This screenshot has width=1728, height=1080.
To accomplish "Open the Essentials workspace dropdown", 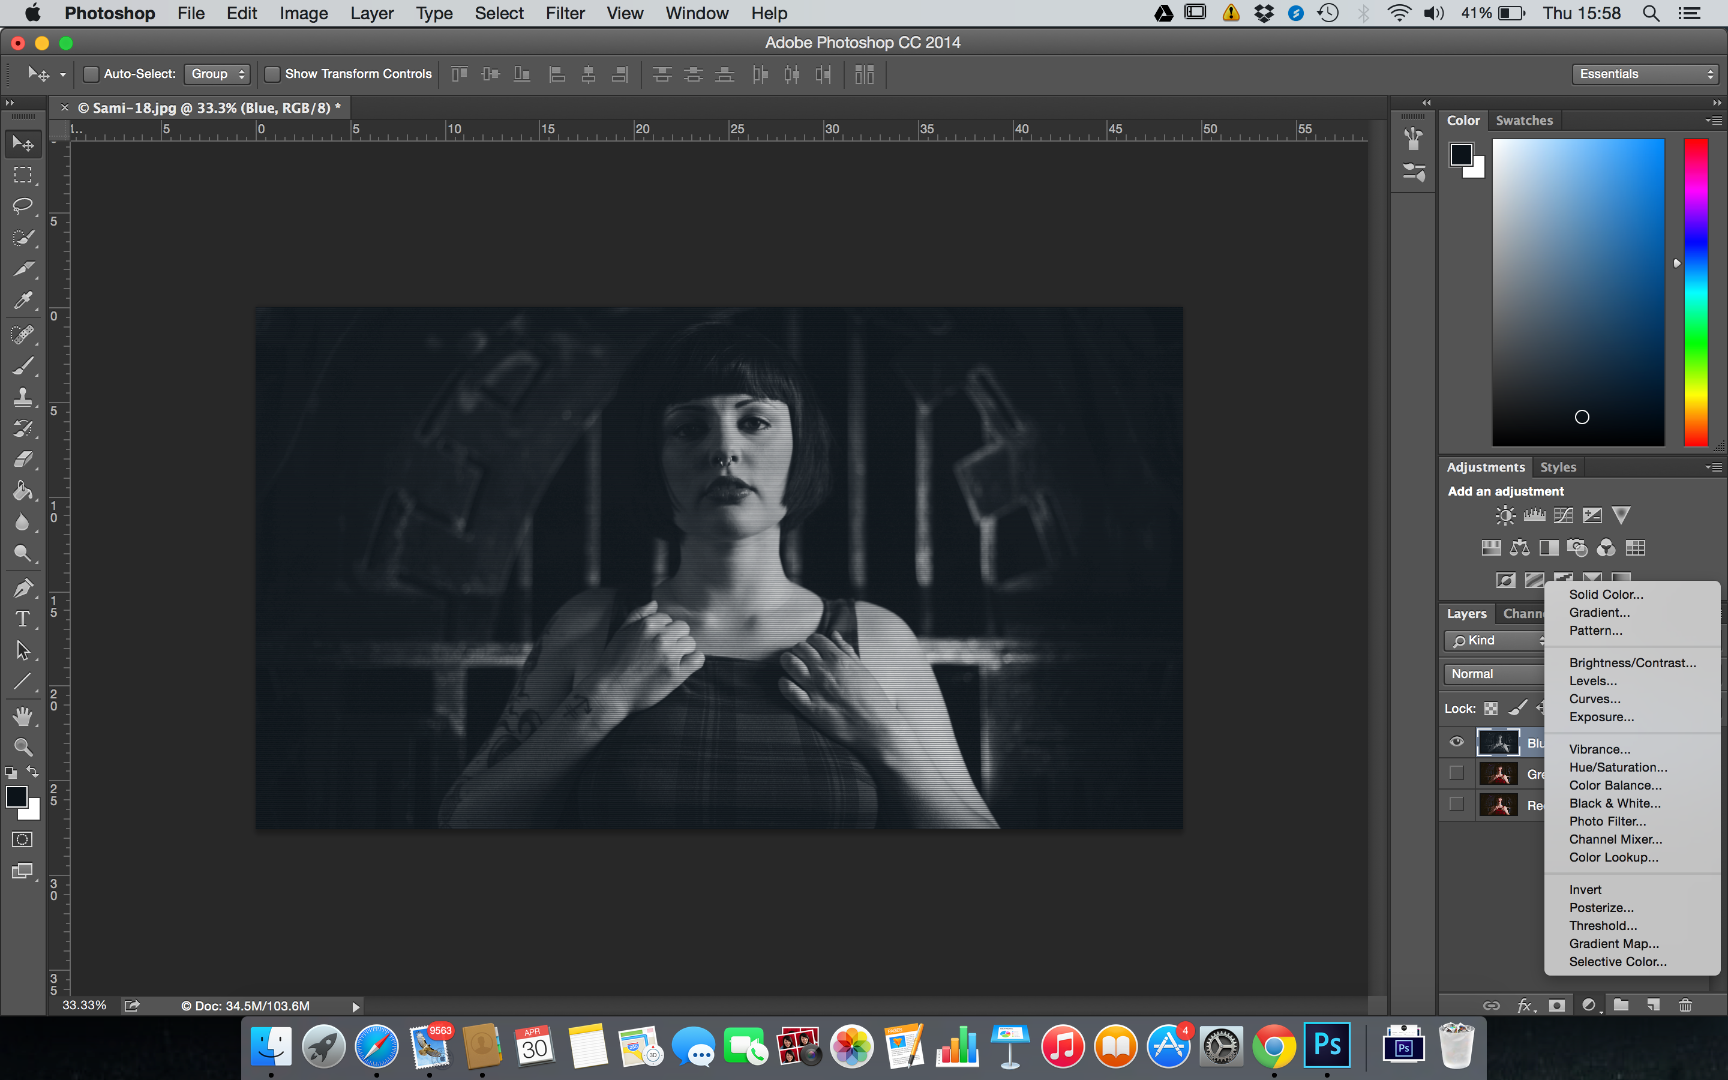I will 1645,74.
